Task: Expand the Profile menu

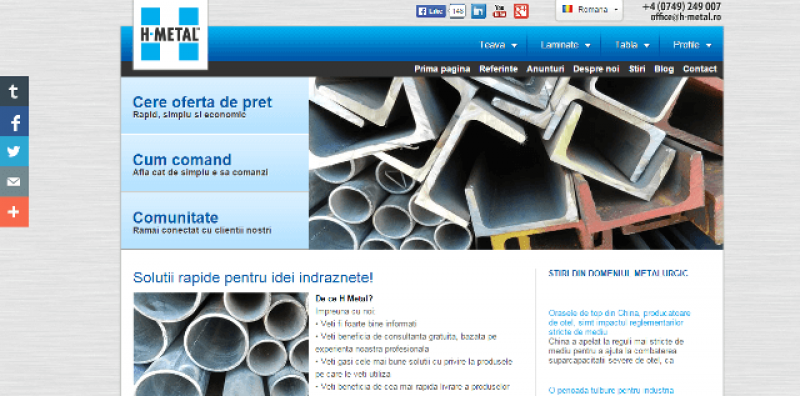Action: (692, 45)
